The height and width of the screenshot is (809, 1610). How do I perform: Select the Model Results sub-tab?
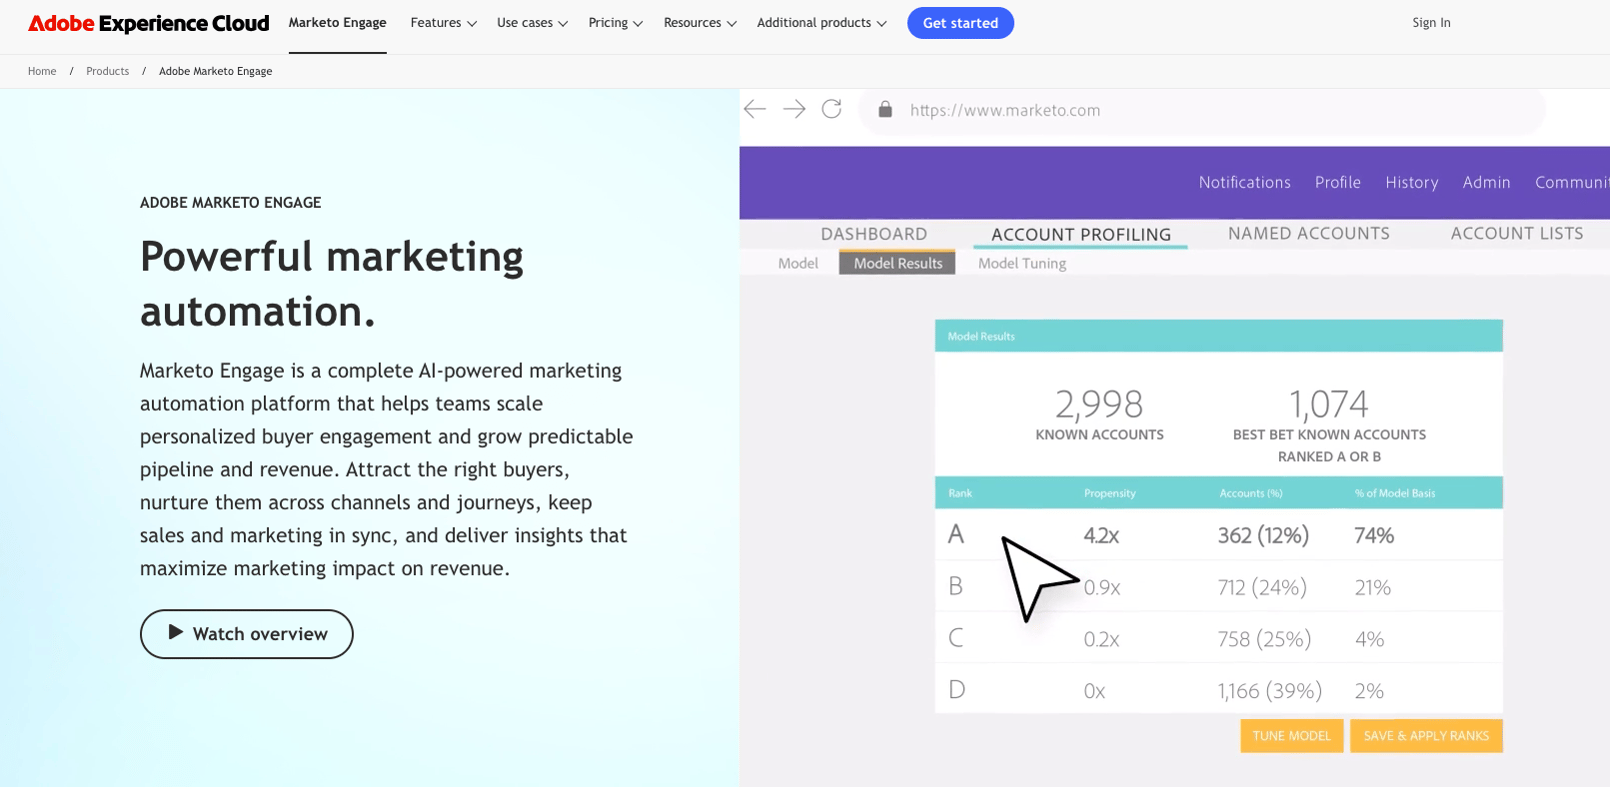coord(897,263)
